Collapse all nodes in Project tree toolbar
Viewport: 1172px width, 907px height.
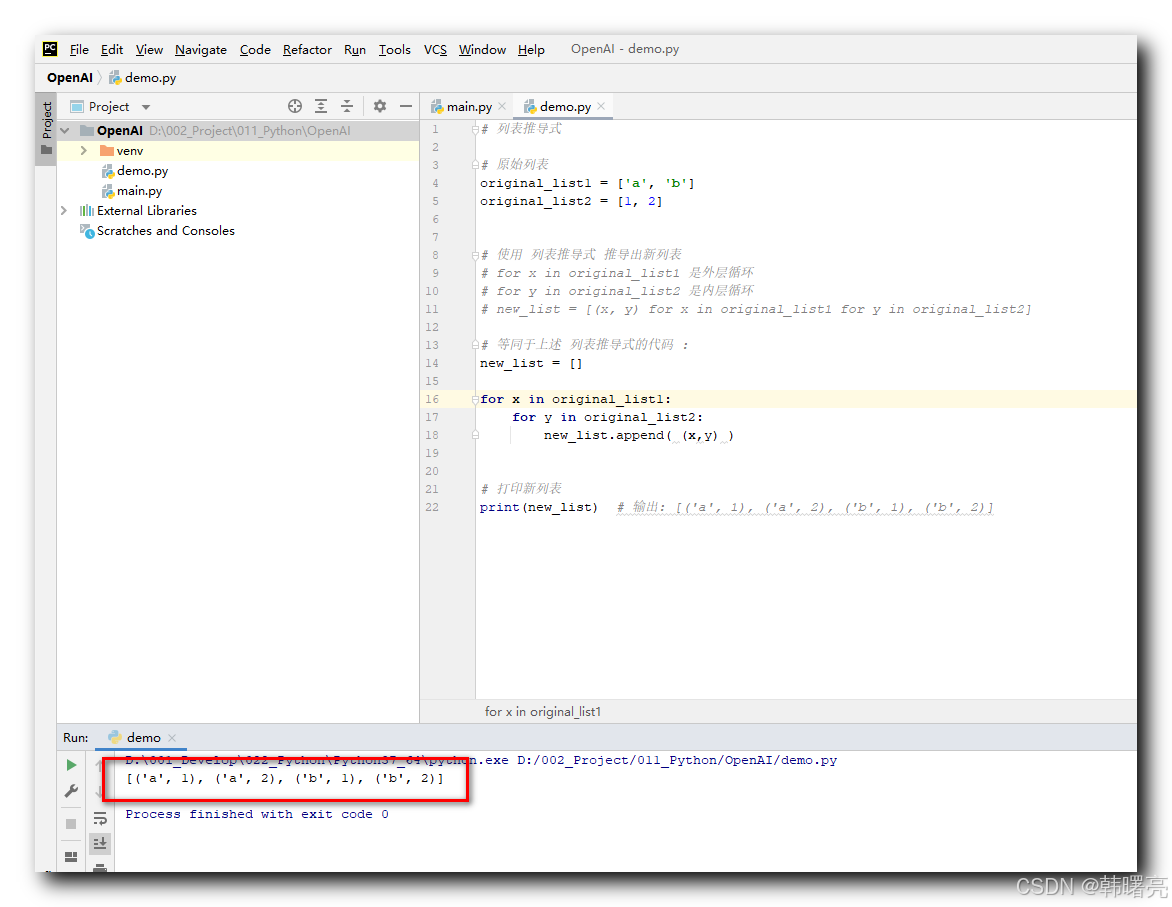pos(346,105)
